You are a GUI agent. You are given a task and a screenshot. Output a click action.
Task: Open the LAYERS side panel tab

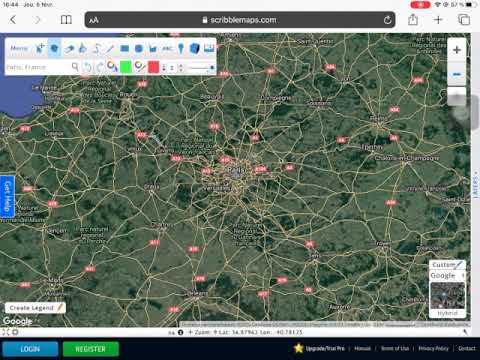point(475,185)
